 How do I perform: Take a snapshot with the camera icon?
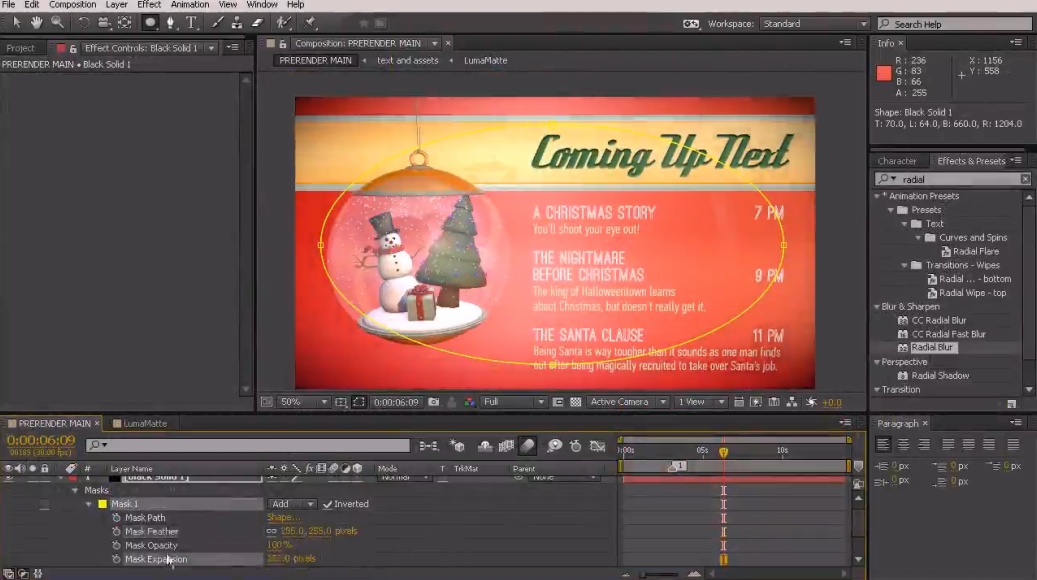pos(434,402)
